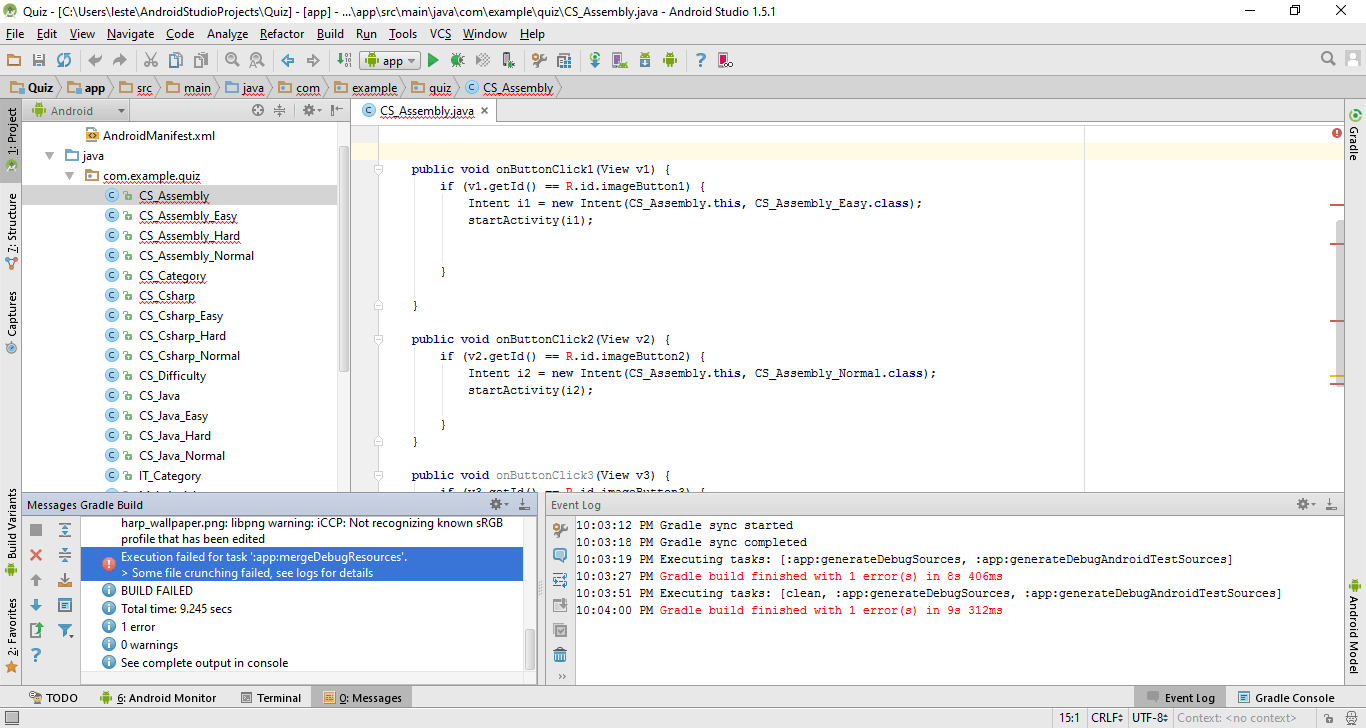Open the Messages filter funnel icon
Viewport: 1366px width, 728px height.
(x=65, y=630)
